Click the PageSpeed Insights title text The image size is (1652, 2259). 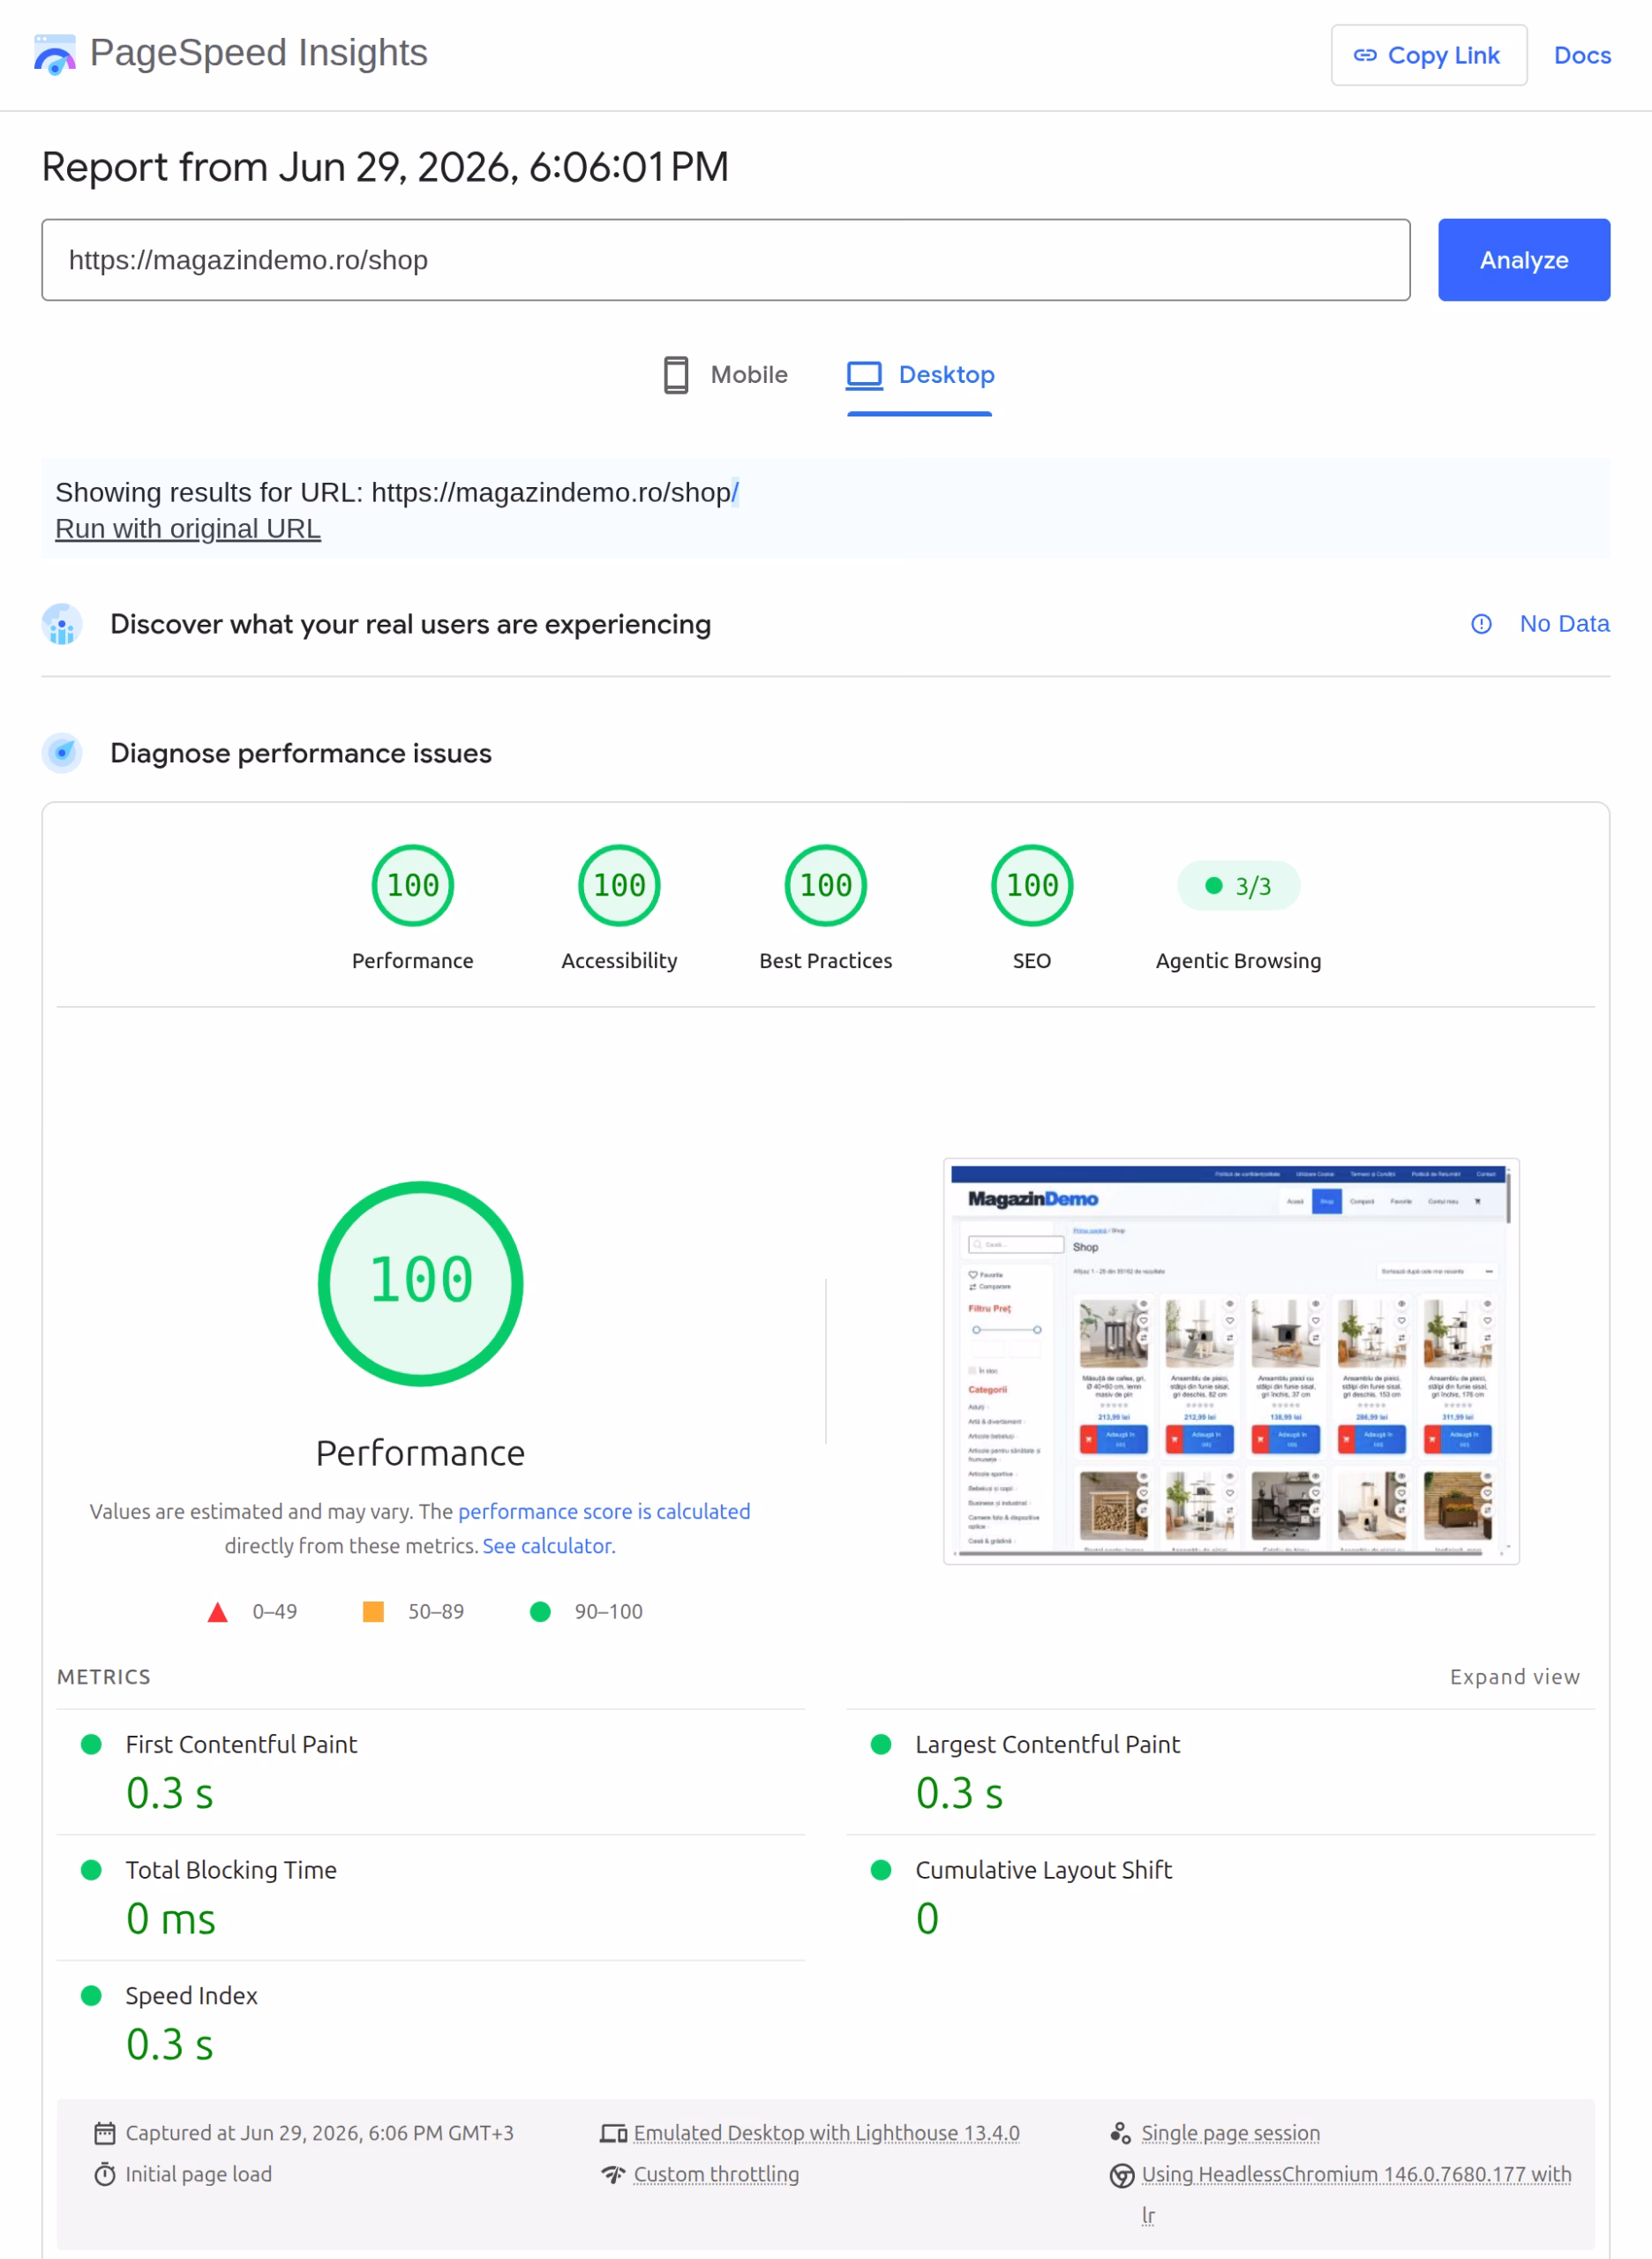click(258, 53)
